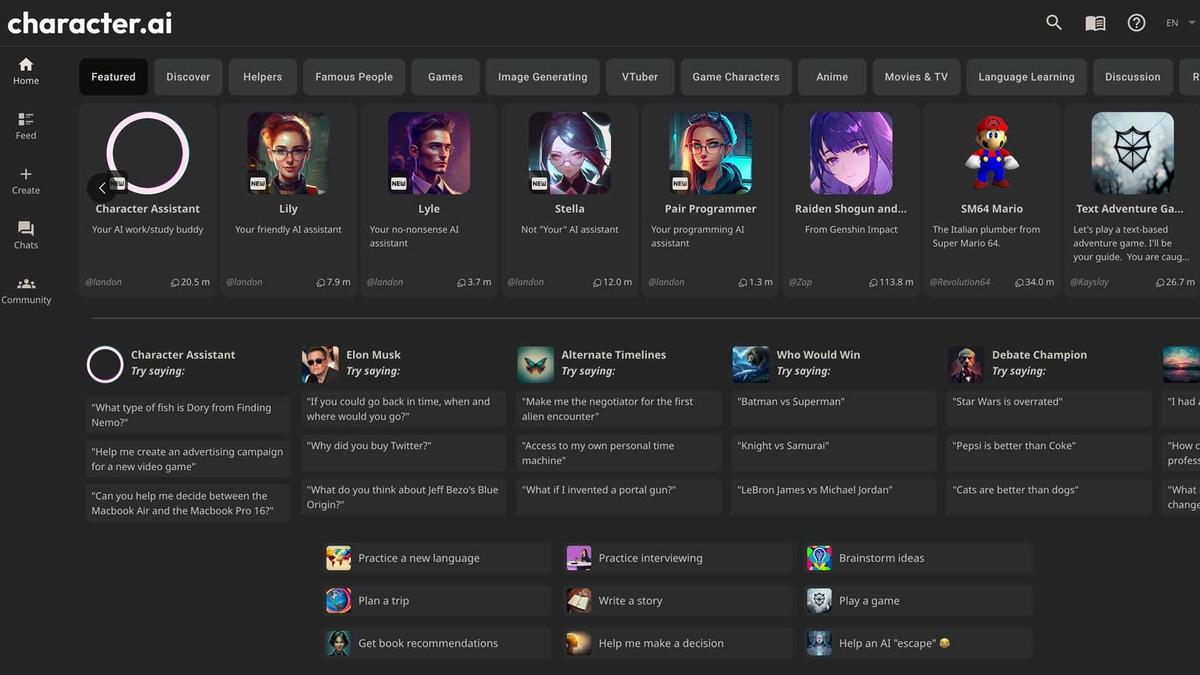
Task: Start creating a new character
Action: coord(25,180)
